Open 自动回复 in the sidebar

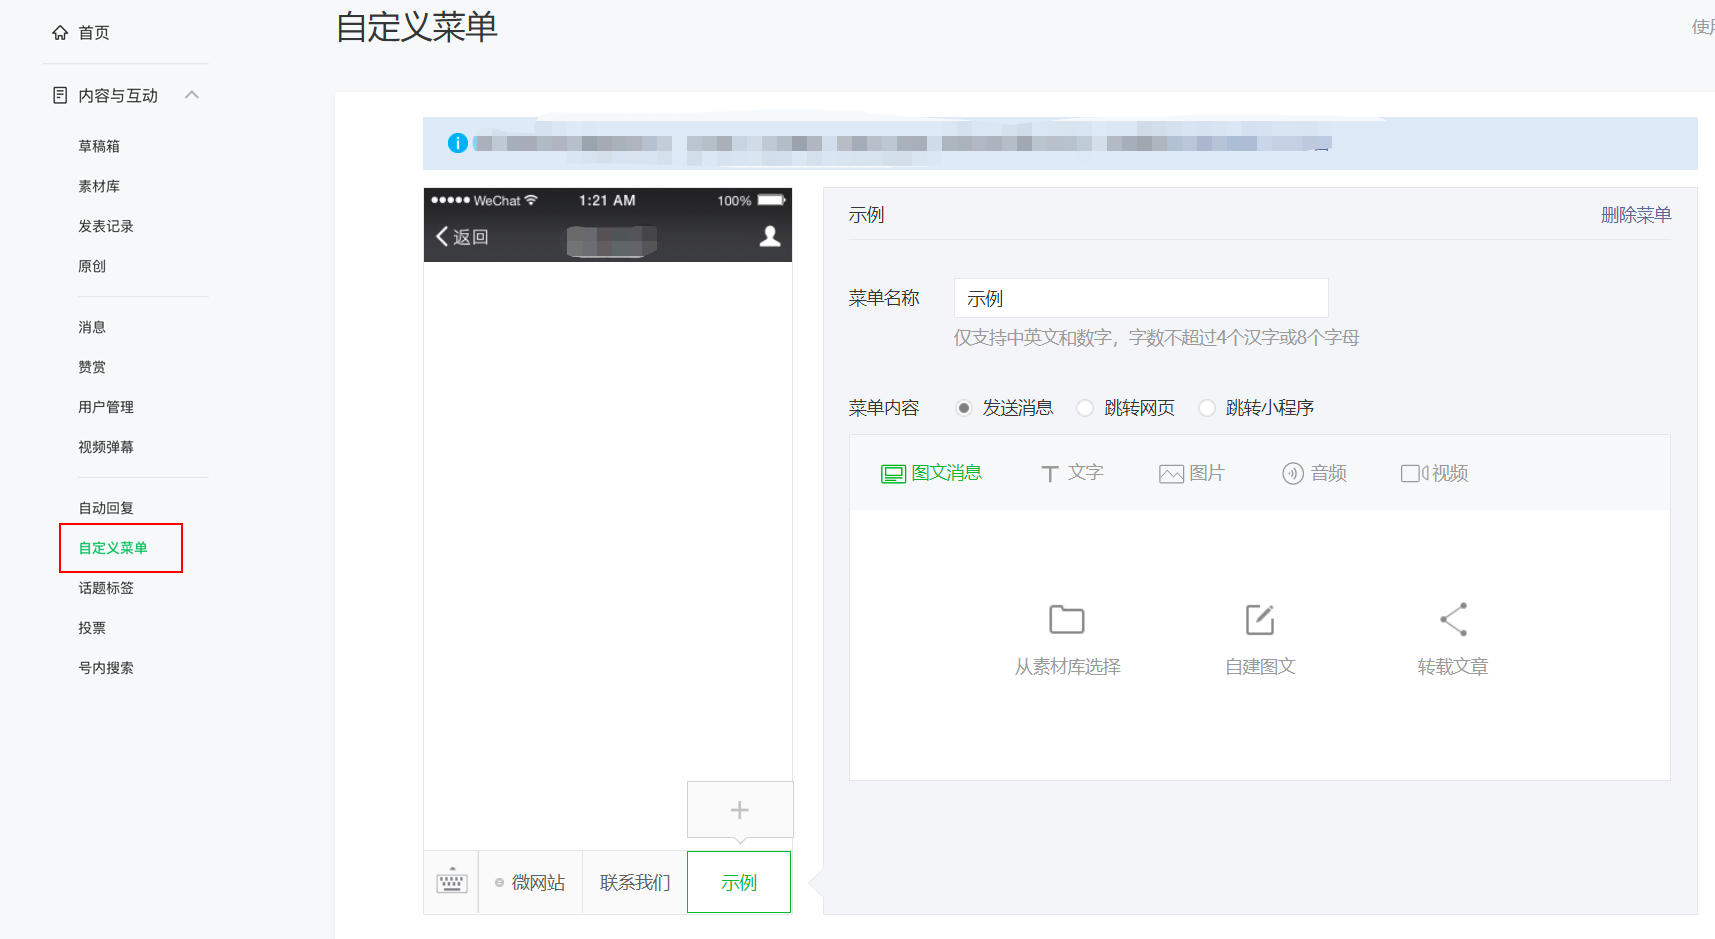click(106, 508)
